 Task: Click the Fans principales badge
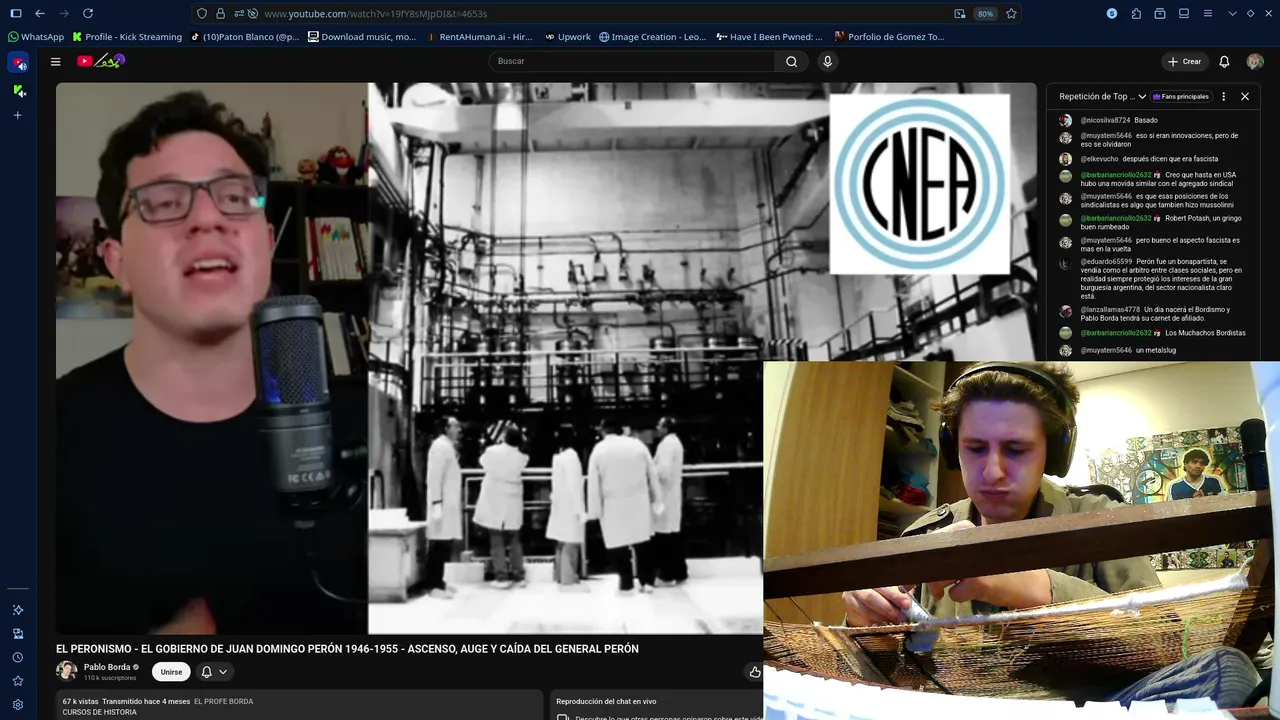pos(1181,97)
